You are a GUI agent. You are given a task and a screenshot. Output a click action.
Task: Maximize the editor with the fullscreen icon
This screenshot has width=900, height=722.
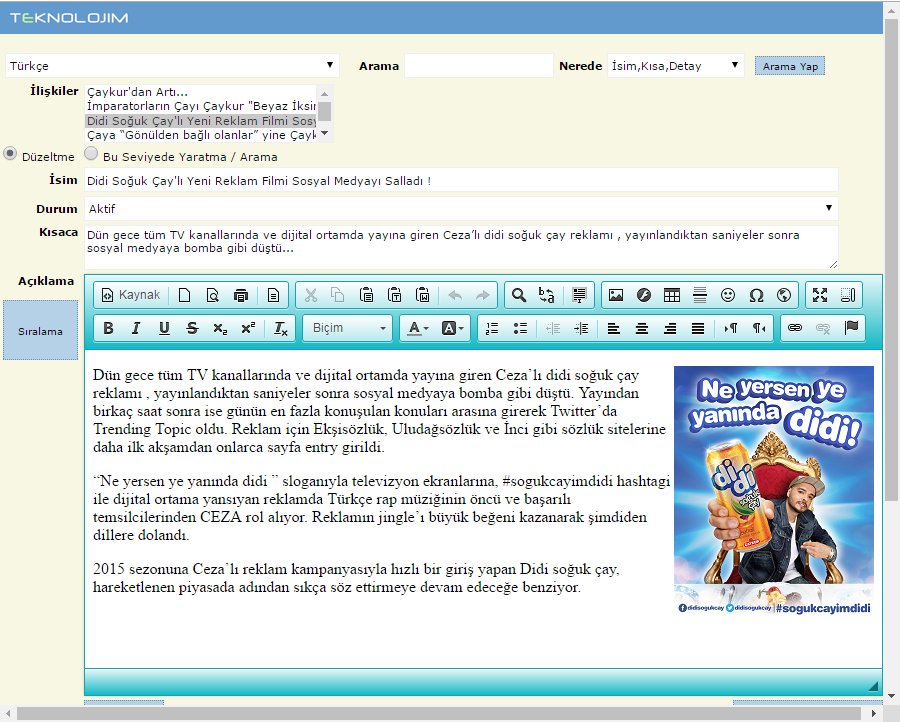click(x=820, y=295)
